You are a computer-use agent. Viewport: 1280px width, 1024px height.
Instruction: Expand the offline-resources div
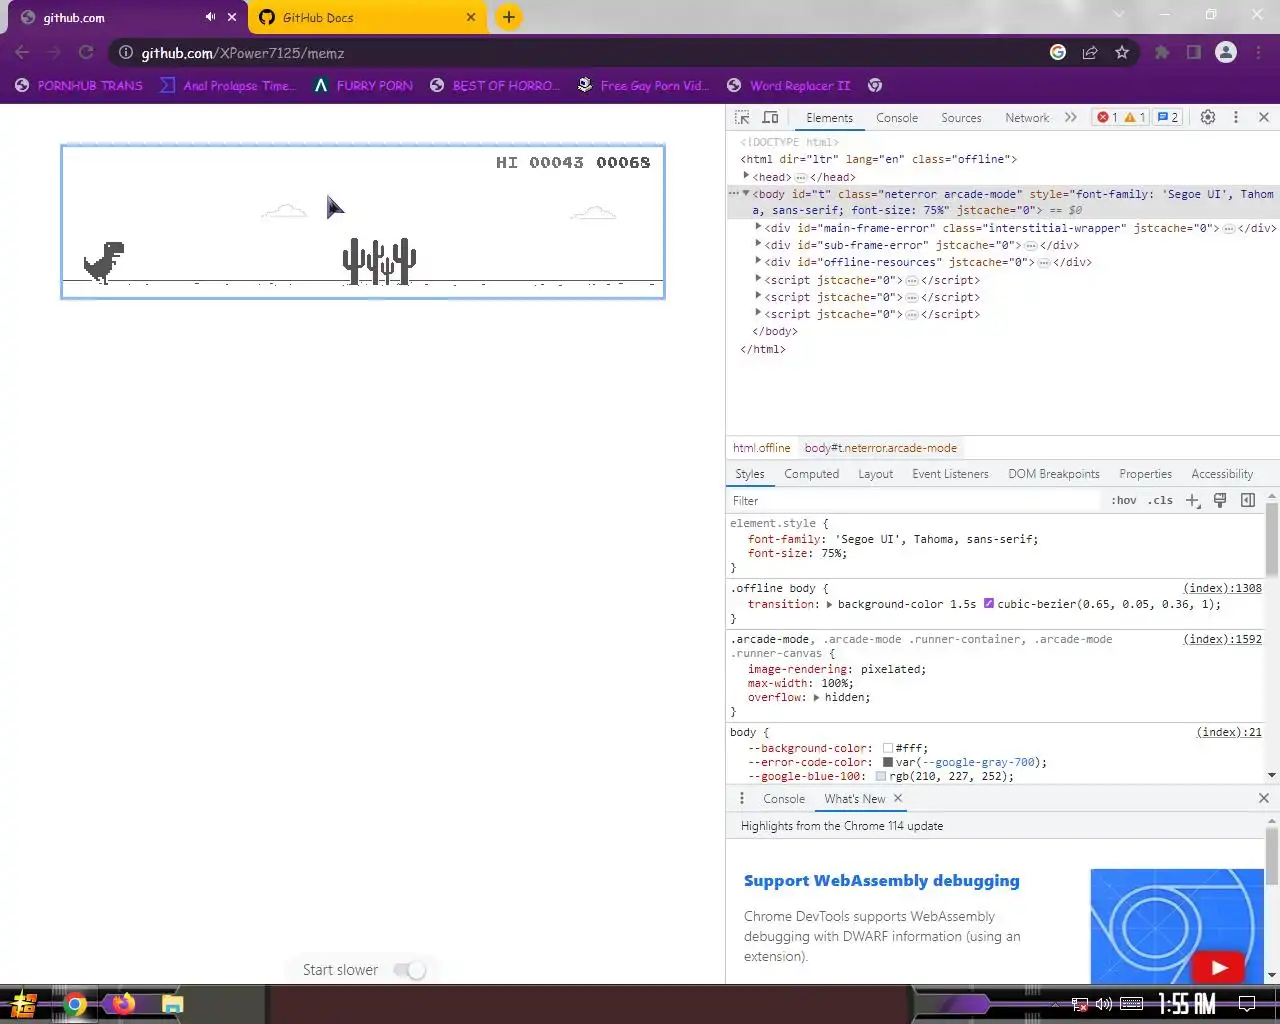click(x=758, y=261)
